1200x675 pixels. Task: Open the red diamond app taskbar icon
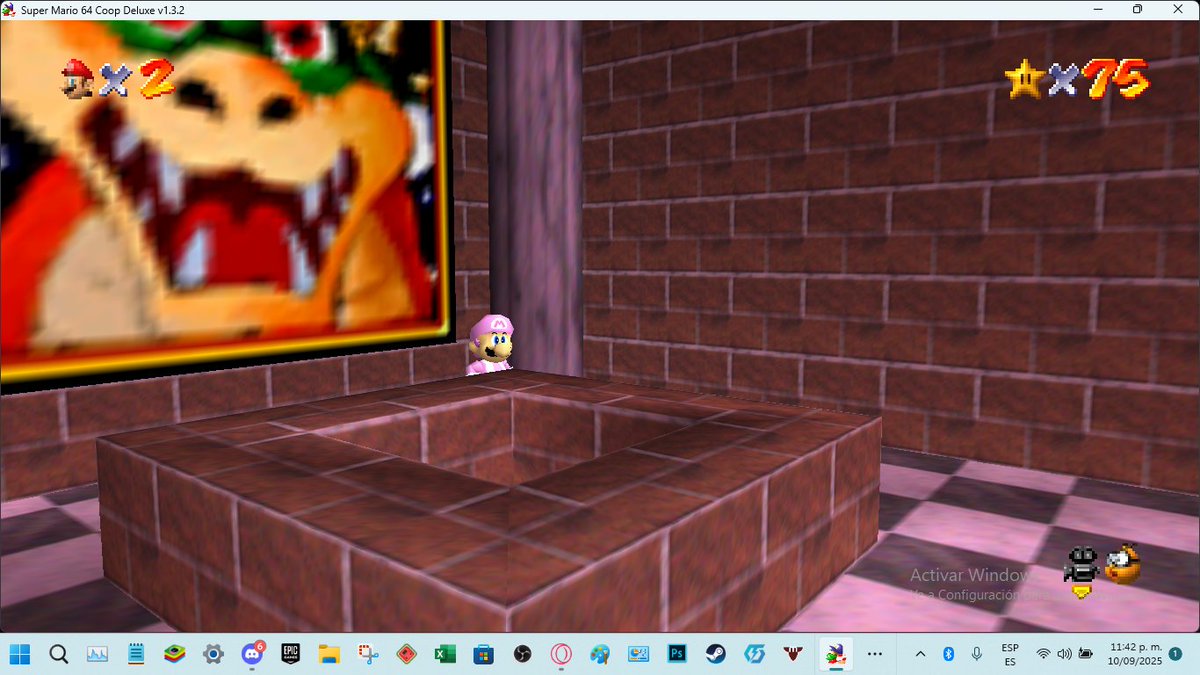(406, 655)
